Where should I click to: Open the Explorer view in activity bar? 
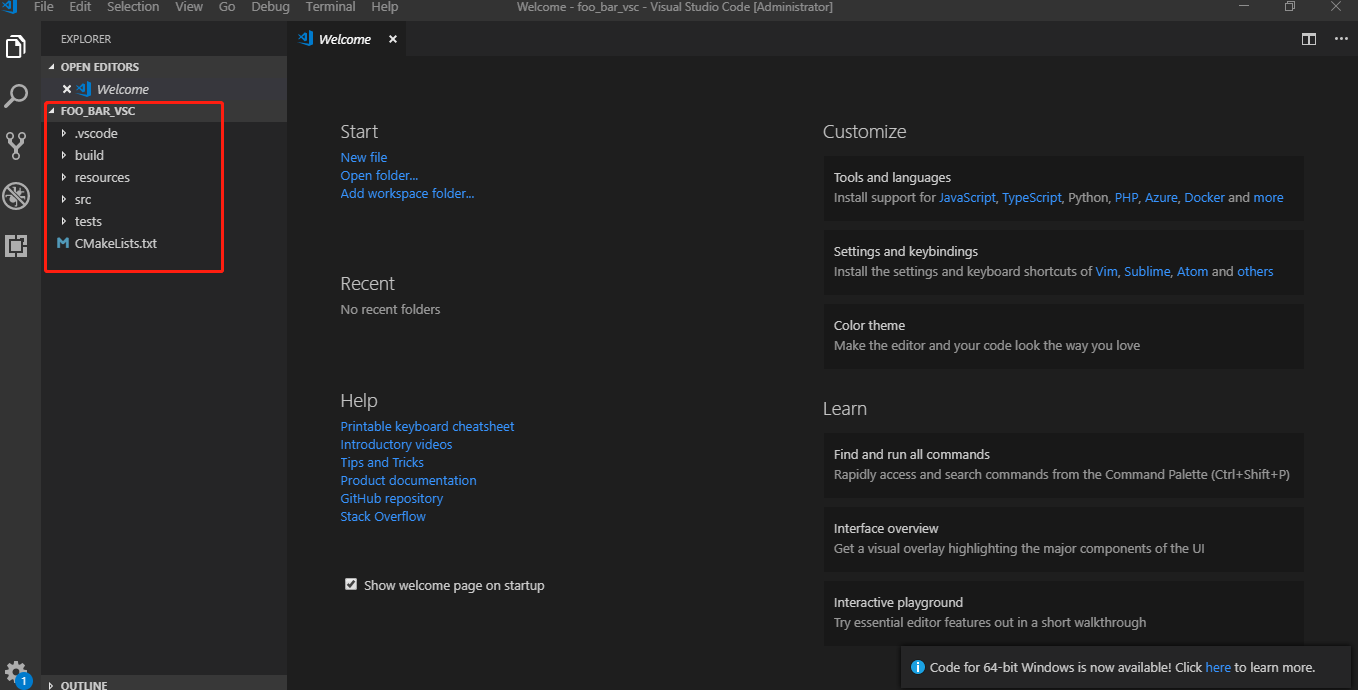click(16, 47)
